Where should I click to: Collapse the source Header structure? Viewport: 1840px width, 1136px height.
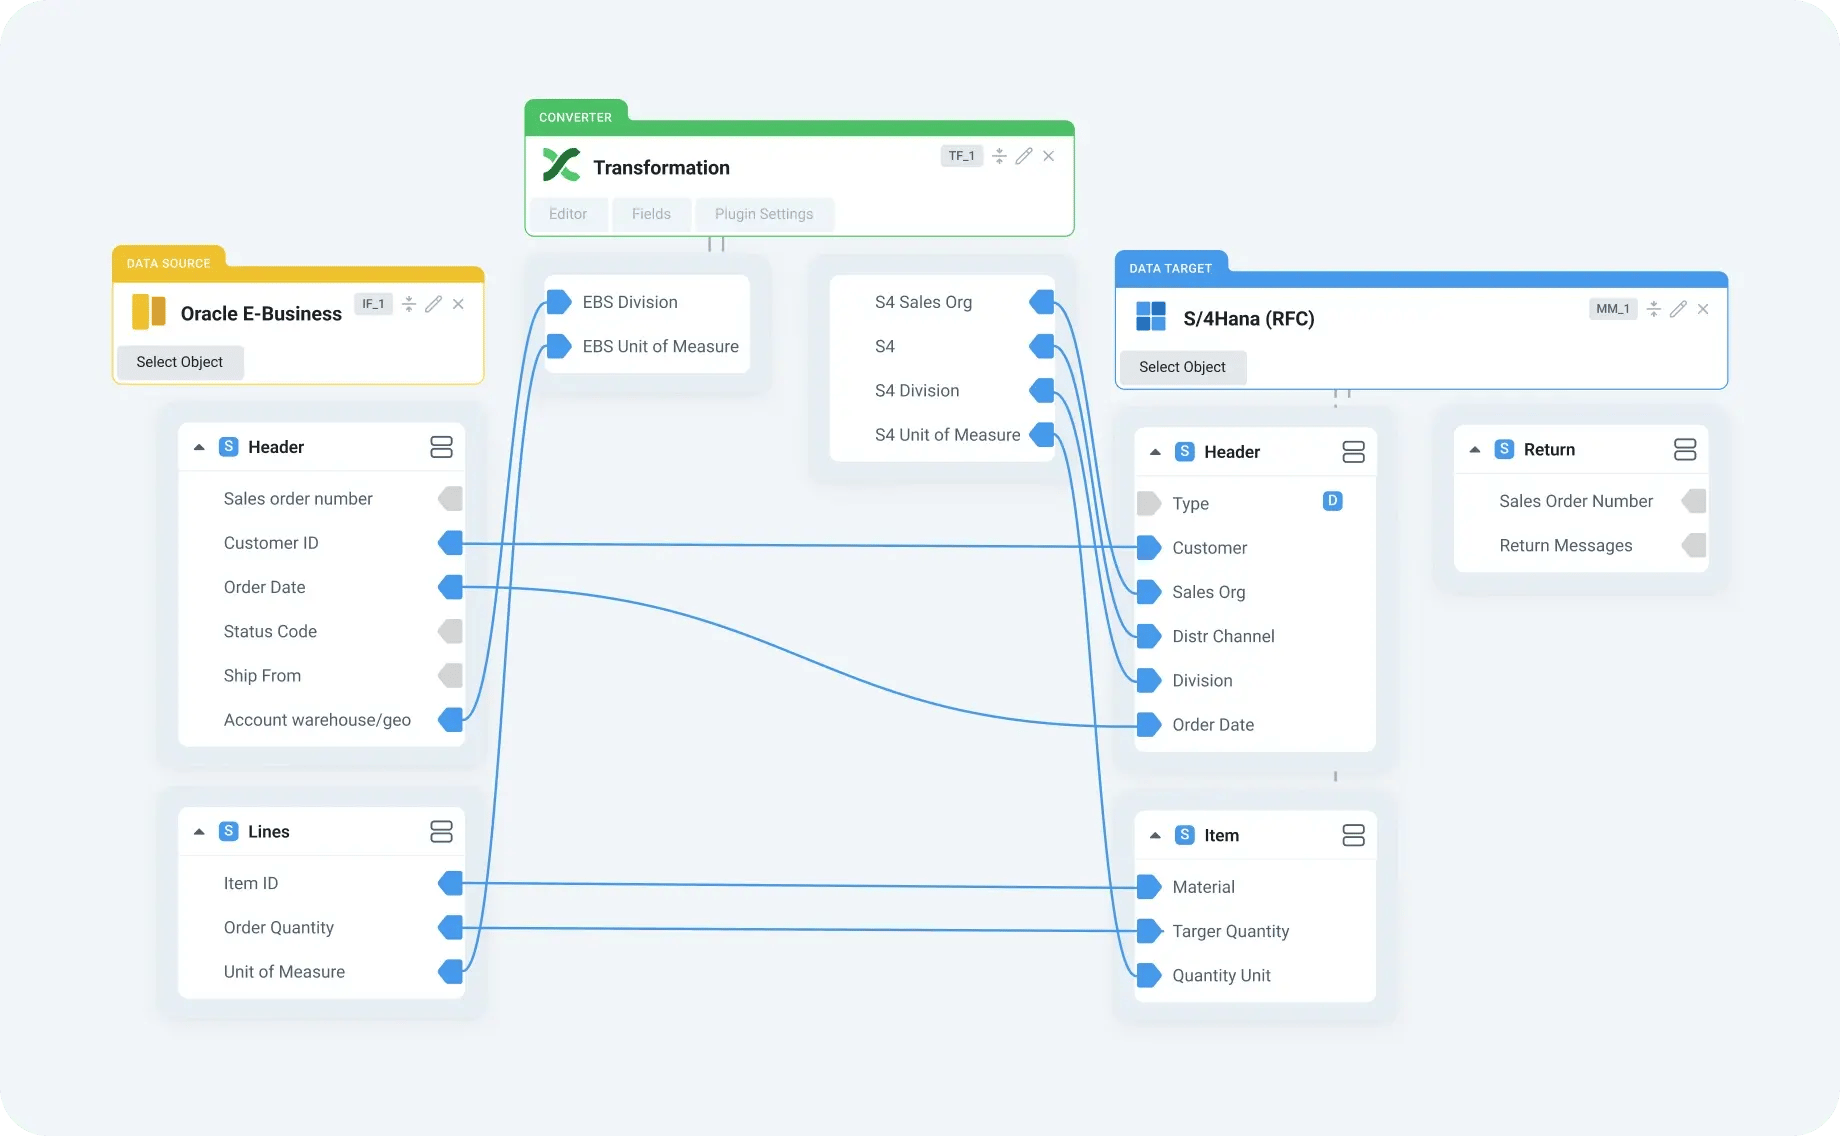199,447
